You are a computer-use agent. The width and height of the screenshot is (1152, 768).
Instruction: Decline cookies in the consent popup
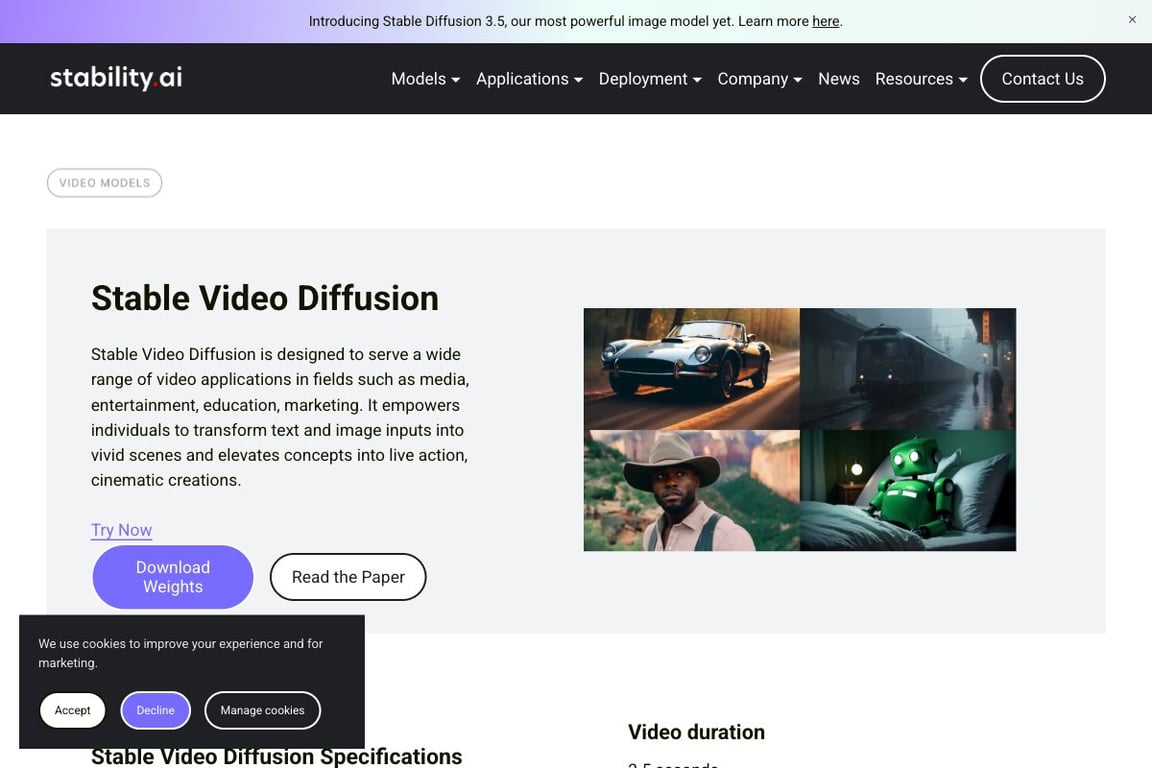coord(155,710)
